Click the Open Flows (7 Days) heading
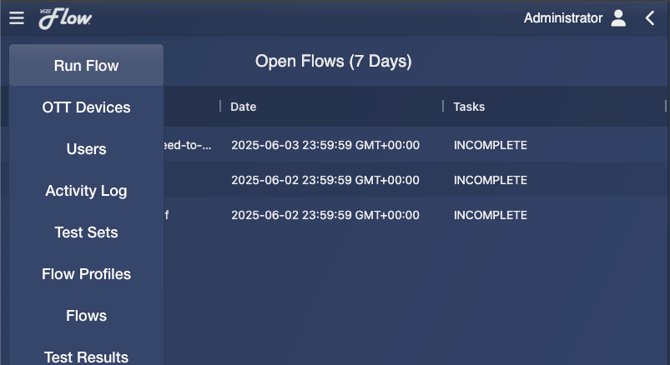This screenshot has width=670, height=365. click(x=333, y=61)
